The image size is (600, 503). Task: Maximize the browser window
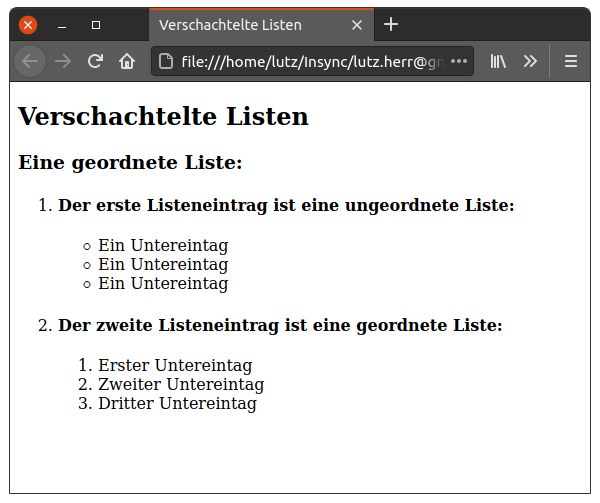[x=95, y=25]
